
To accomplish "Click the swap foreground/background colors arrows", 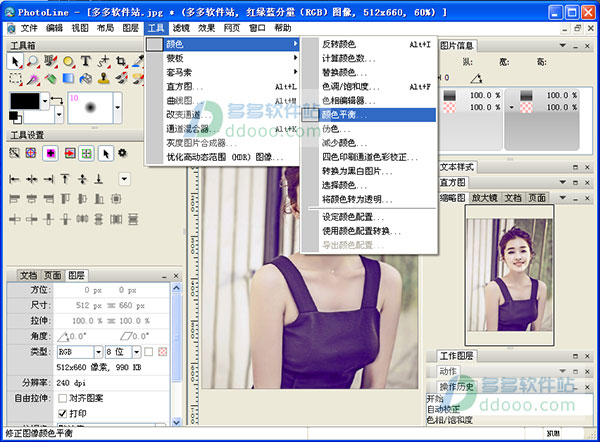I will click(x=57, y=100).
